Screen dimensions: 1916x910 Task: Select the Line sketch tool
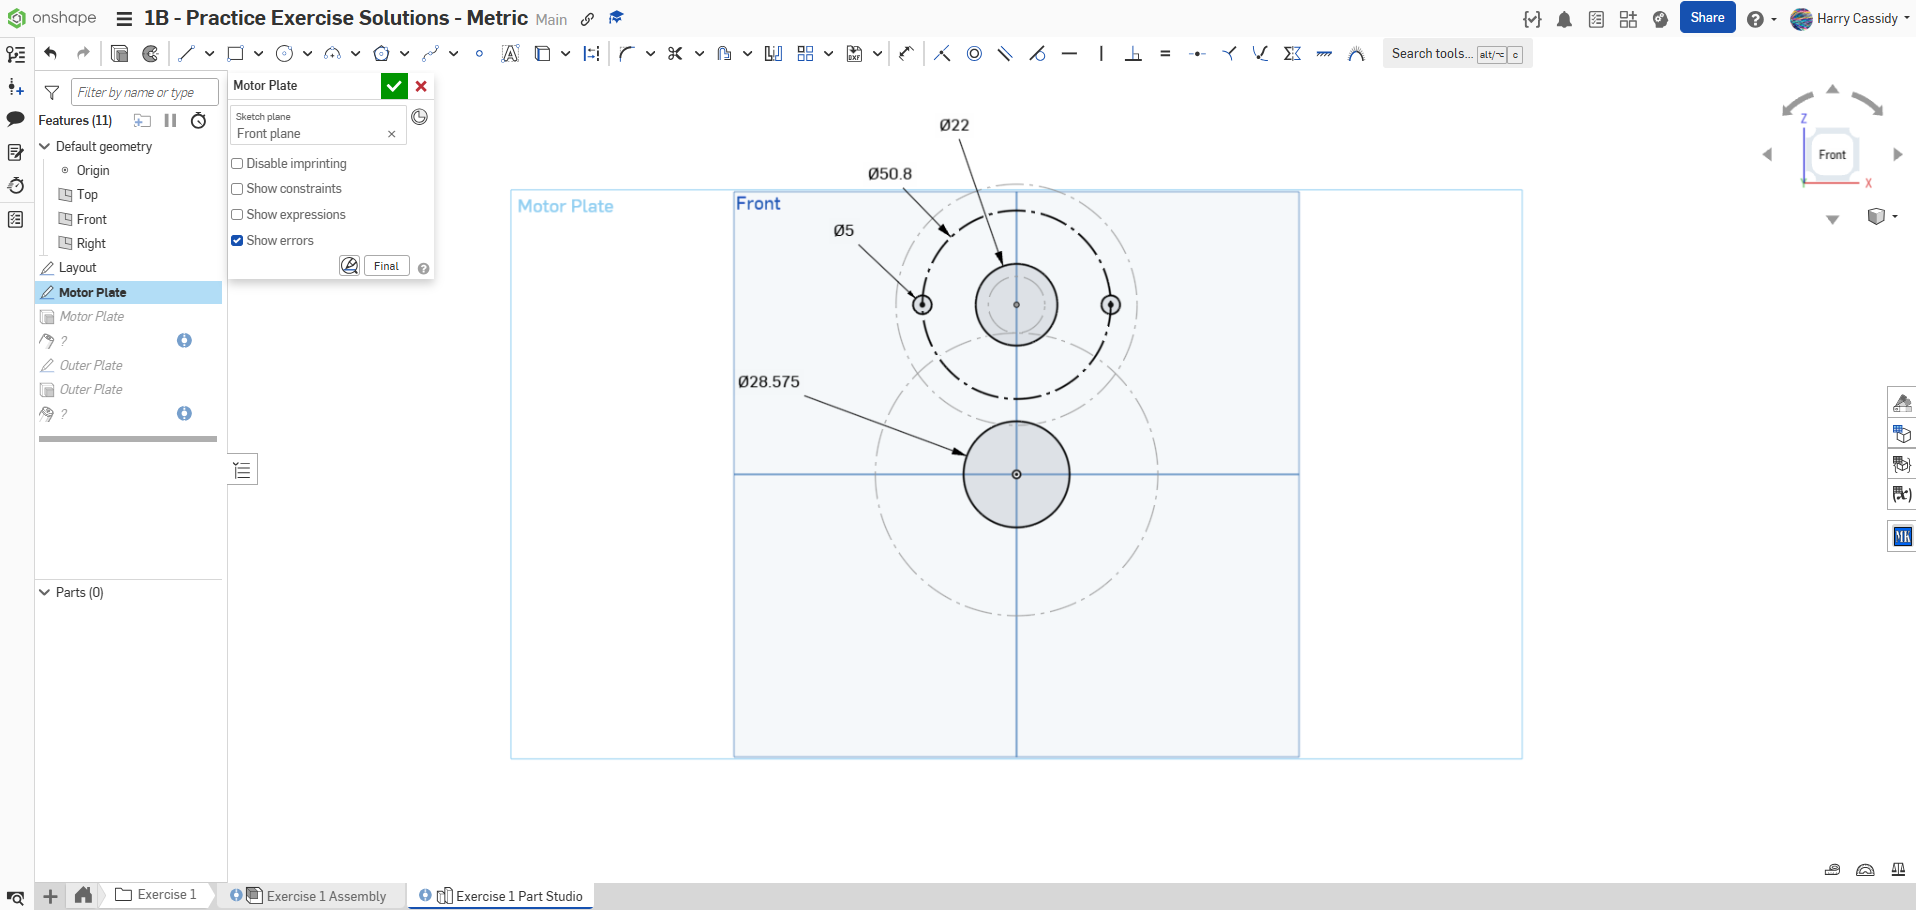point(186,54)
